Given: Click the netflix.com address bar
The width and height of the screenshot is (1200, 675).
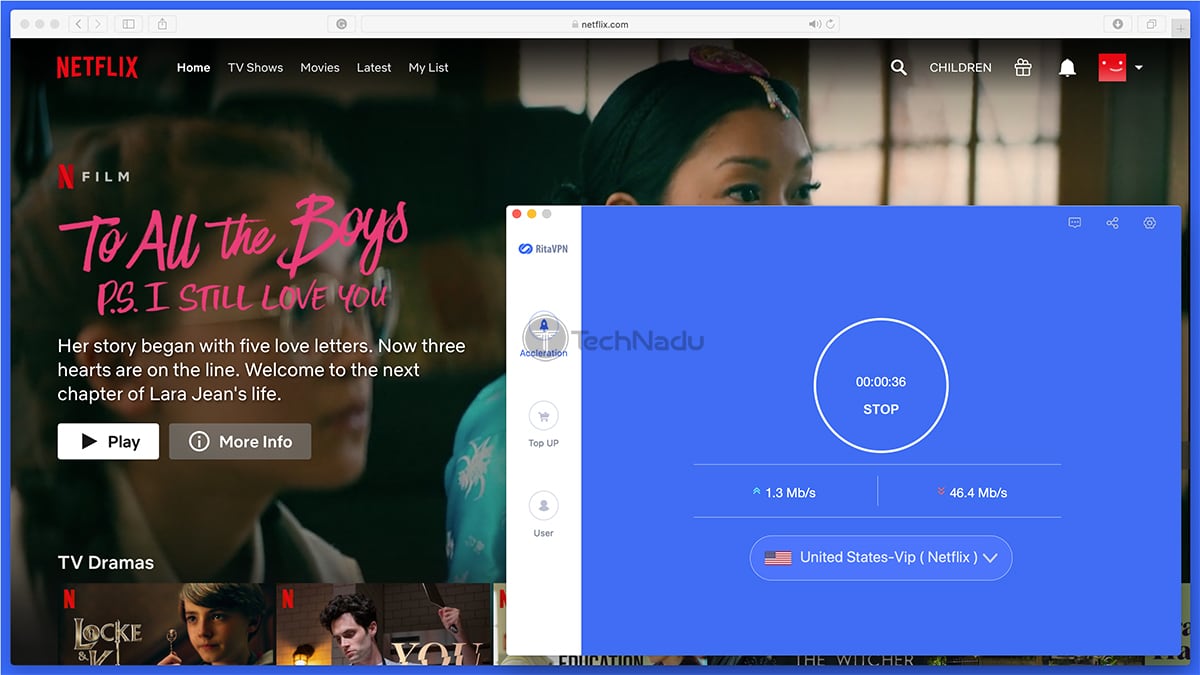Looking at the screenshot, I should [600, 24].
